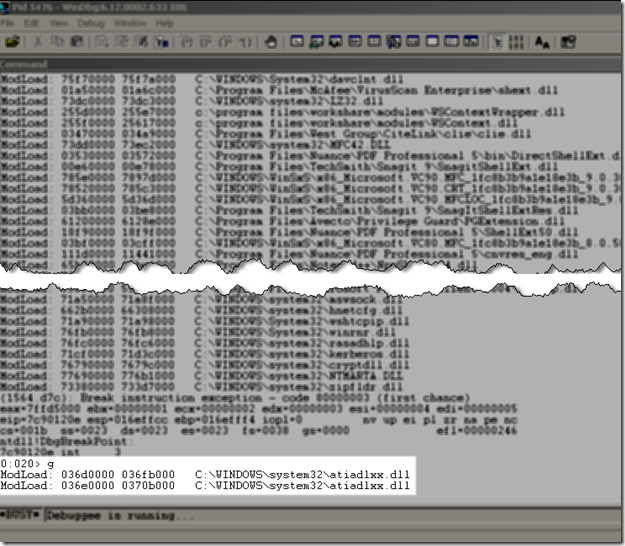Image resolution: width=625 pixels, height=546 pixels.
Task: Open the Debug menu
Action: pos(92,22)
